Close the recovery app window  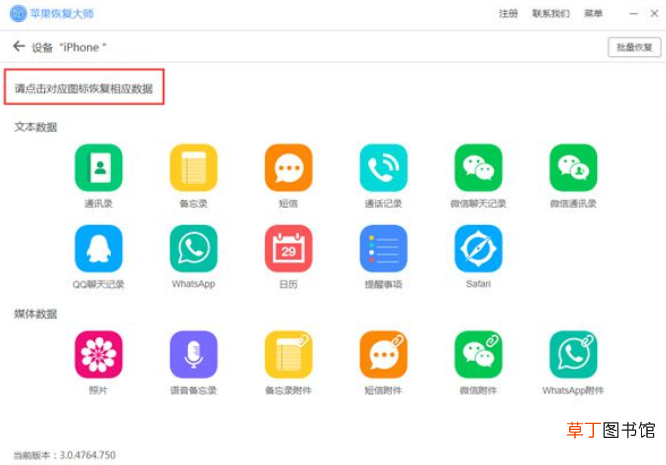(654, 14)
